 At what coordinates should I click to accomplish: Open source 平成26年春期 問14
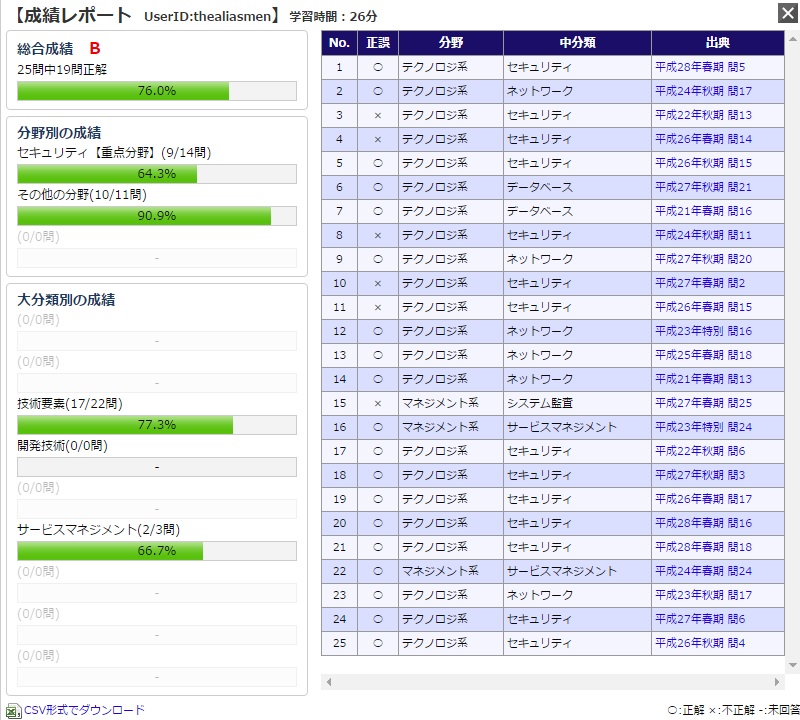(x=704, y=139)
